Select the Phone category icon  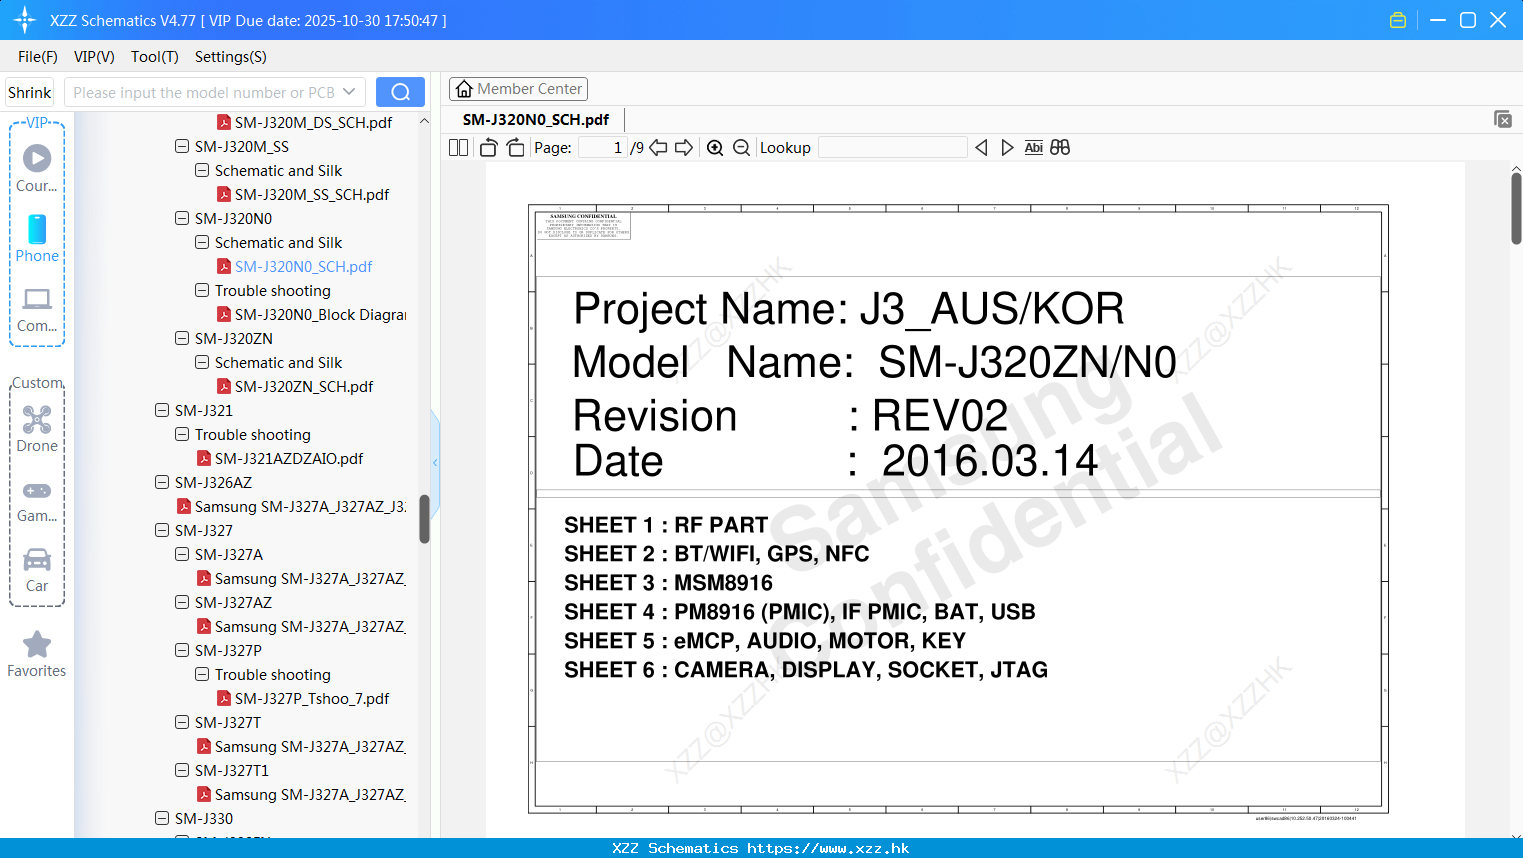click(37, 239)
